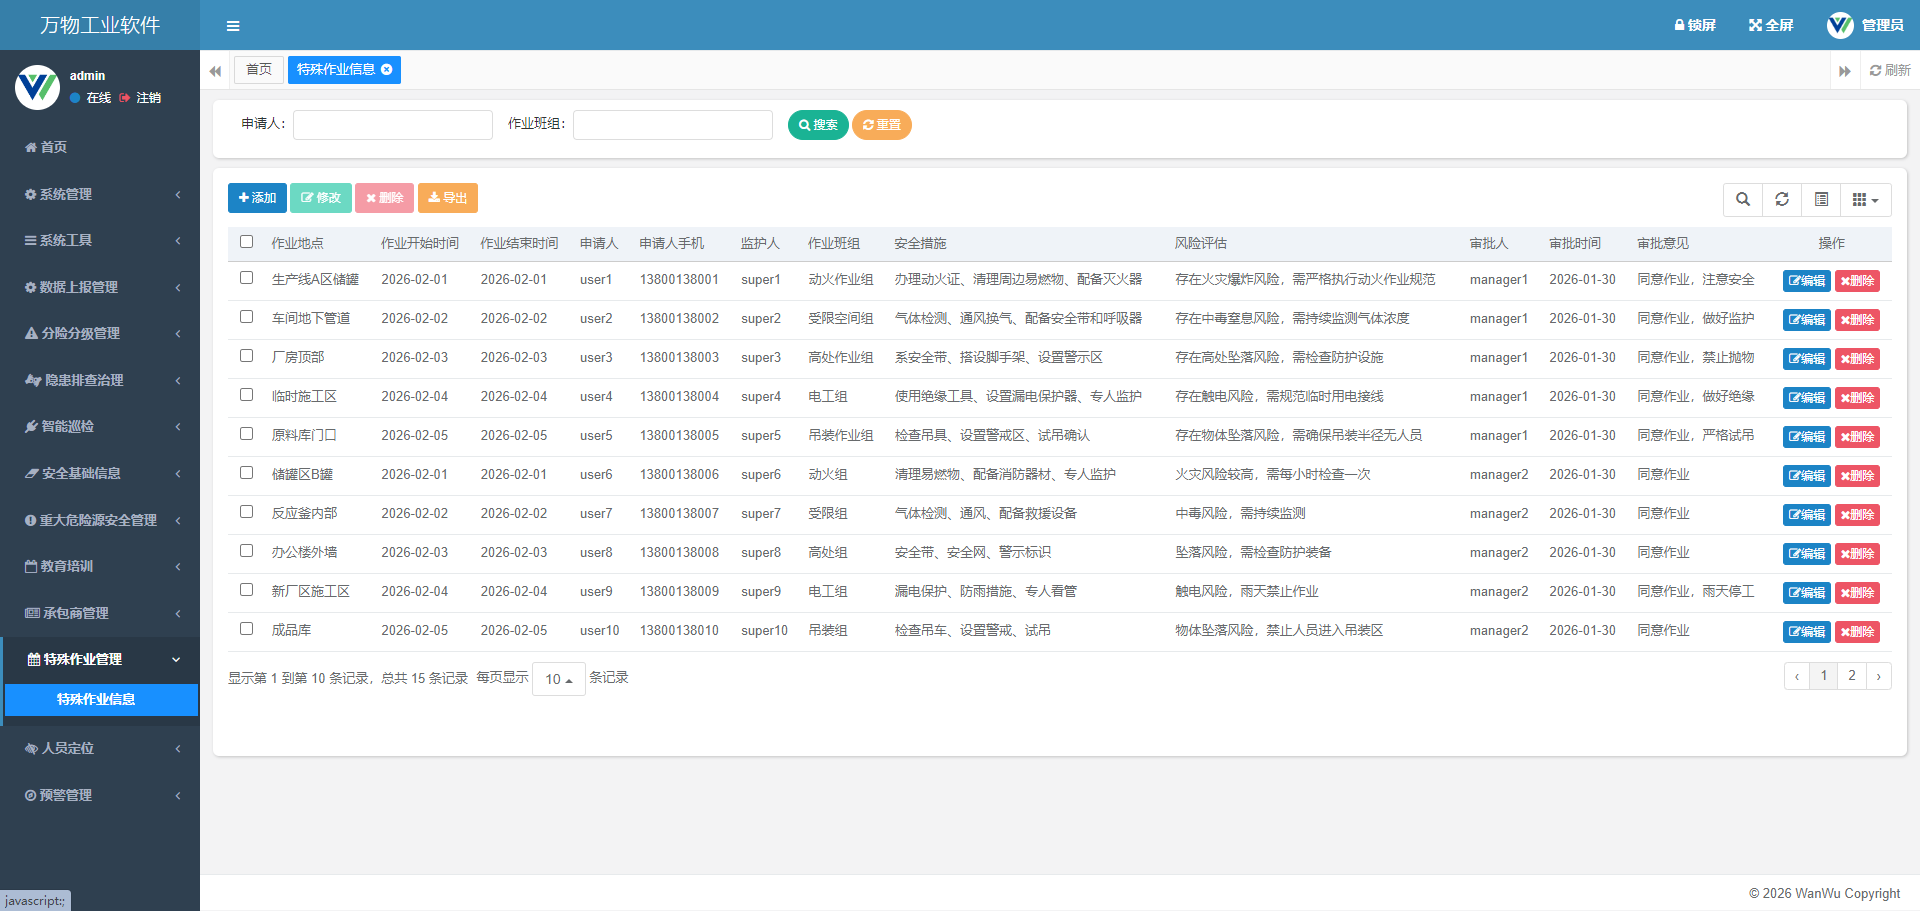
Task: Tick the checkbox for 反应釜内部 row
Action: (x=247, y=512)
